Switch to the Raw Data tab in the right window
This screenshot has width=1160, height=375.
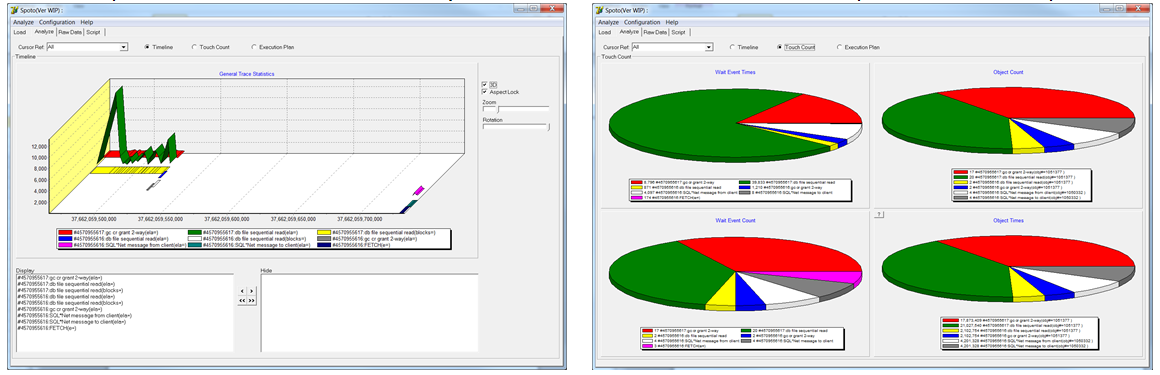656,32
